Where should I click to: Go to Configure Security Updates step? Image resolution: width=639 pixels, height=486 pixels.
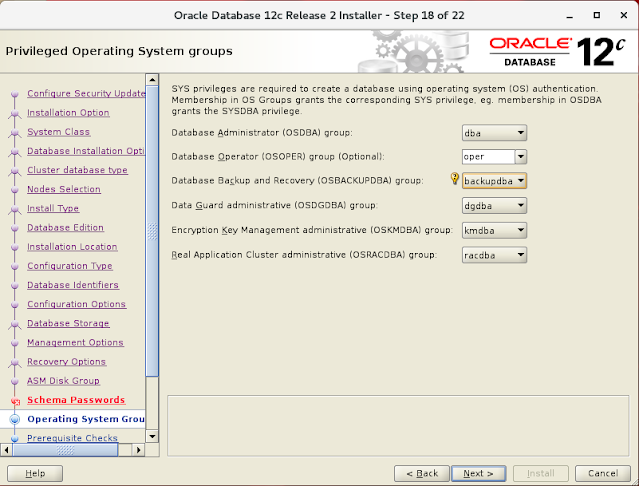click(x=86, y=93)
